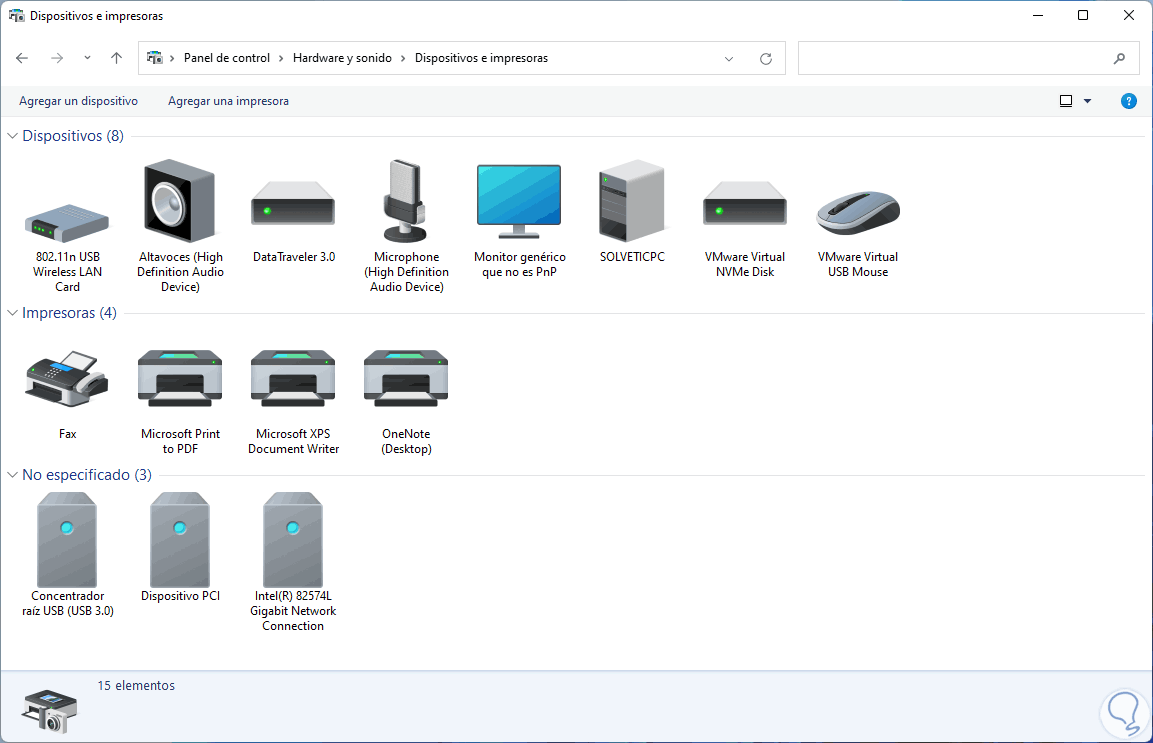Expand the chevron before Panel de control

172,58
